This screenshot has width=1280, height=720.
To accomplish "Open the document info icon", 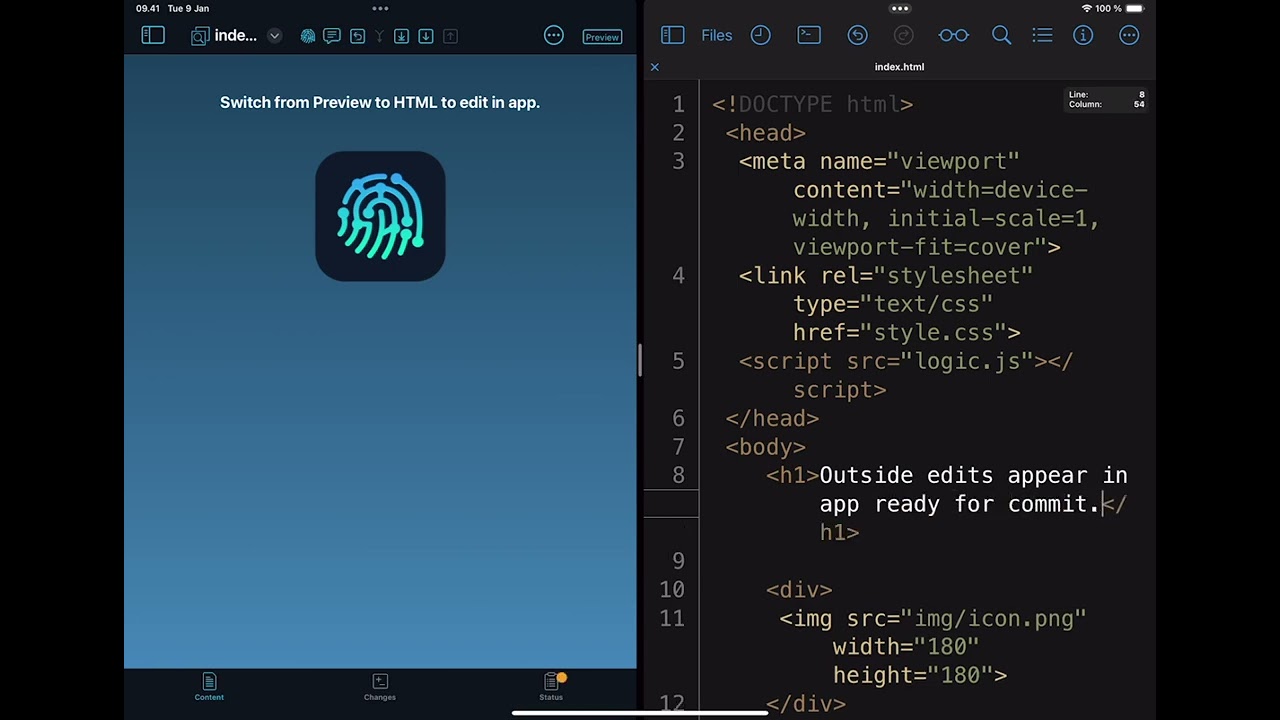I will [x=1083, y=35].
